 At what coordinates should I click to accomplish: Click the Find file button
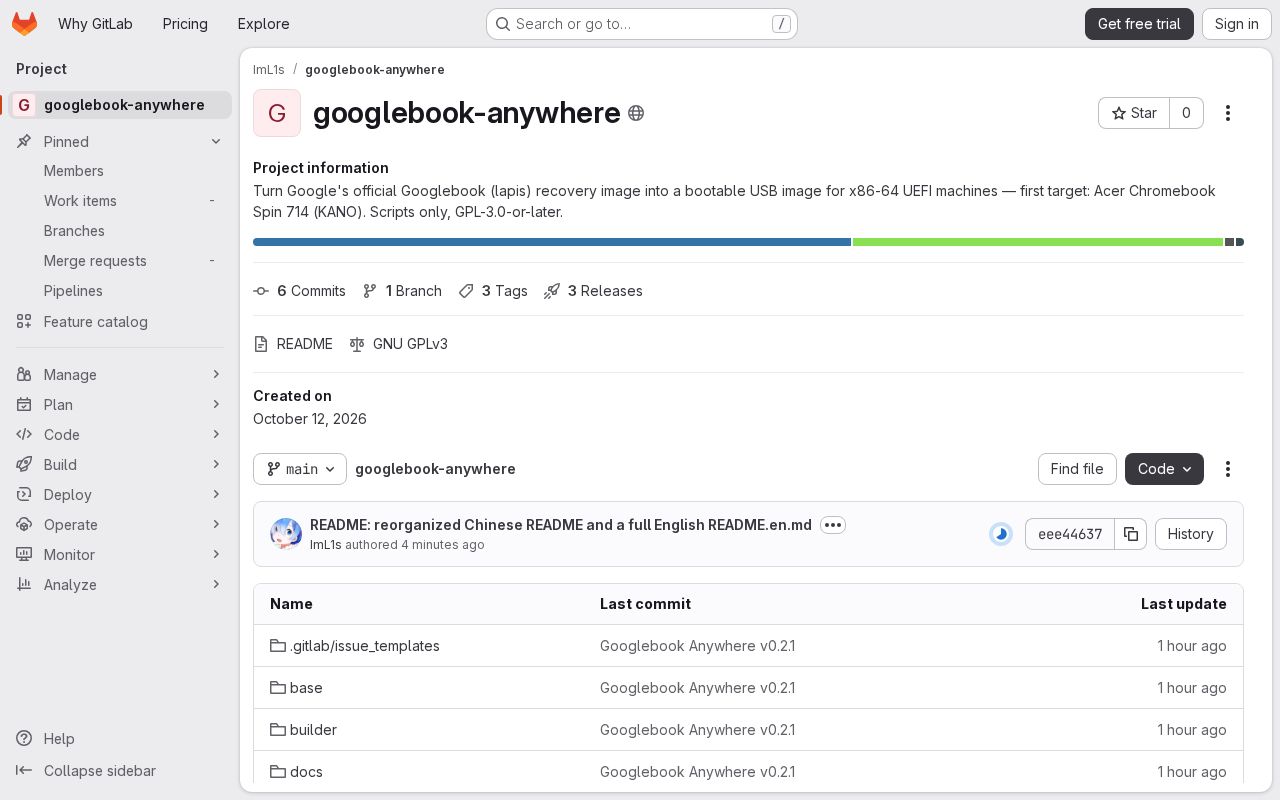(1077, 469)
